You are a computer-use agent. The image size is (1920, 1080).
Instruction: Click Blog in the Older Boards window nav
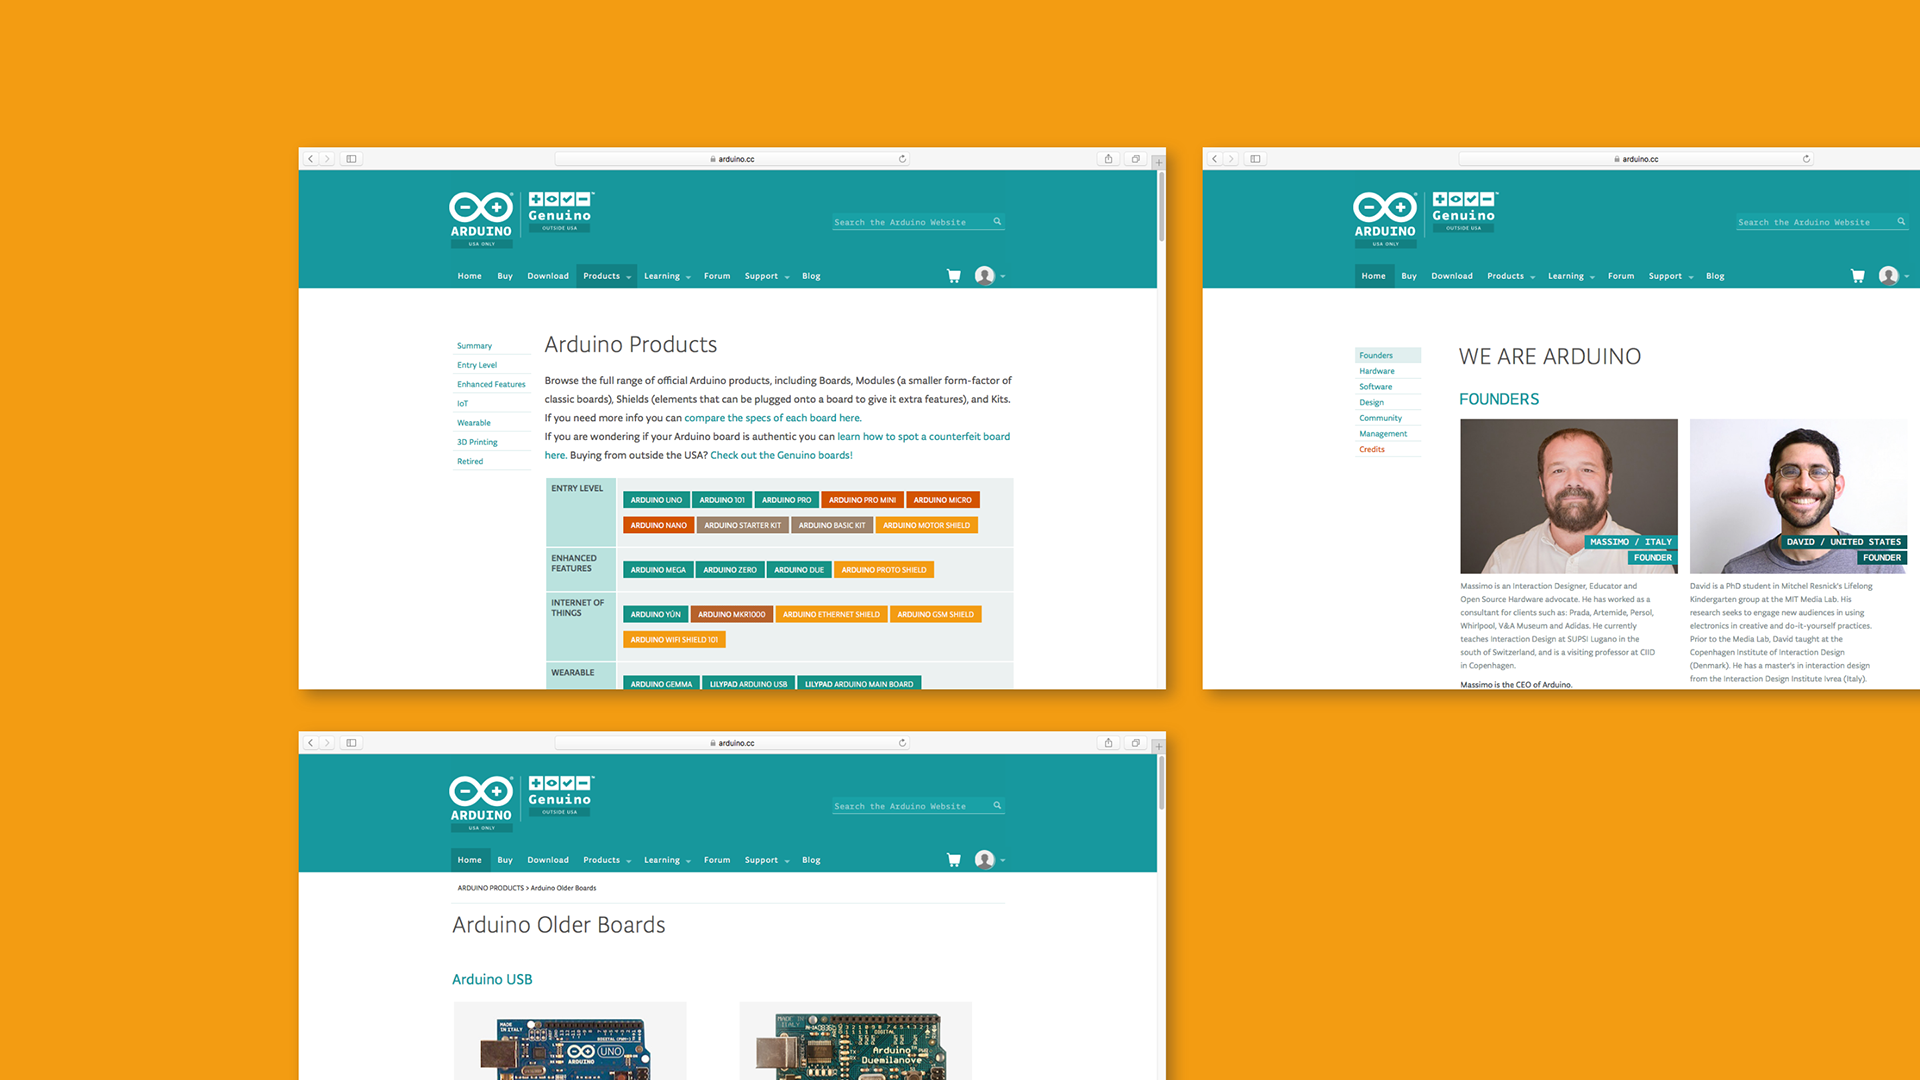(811, 860)
